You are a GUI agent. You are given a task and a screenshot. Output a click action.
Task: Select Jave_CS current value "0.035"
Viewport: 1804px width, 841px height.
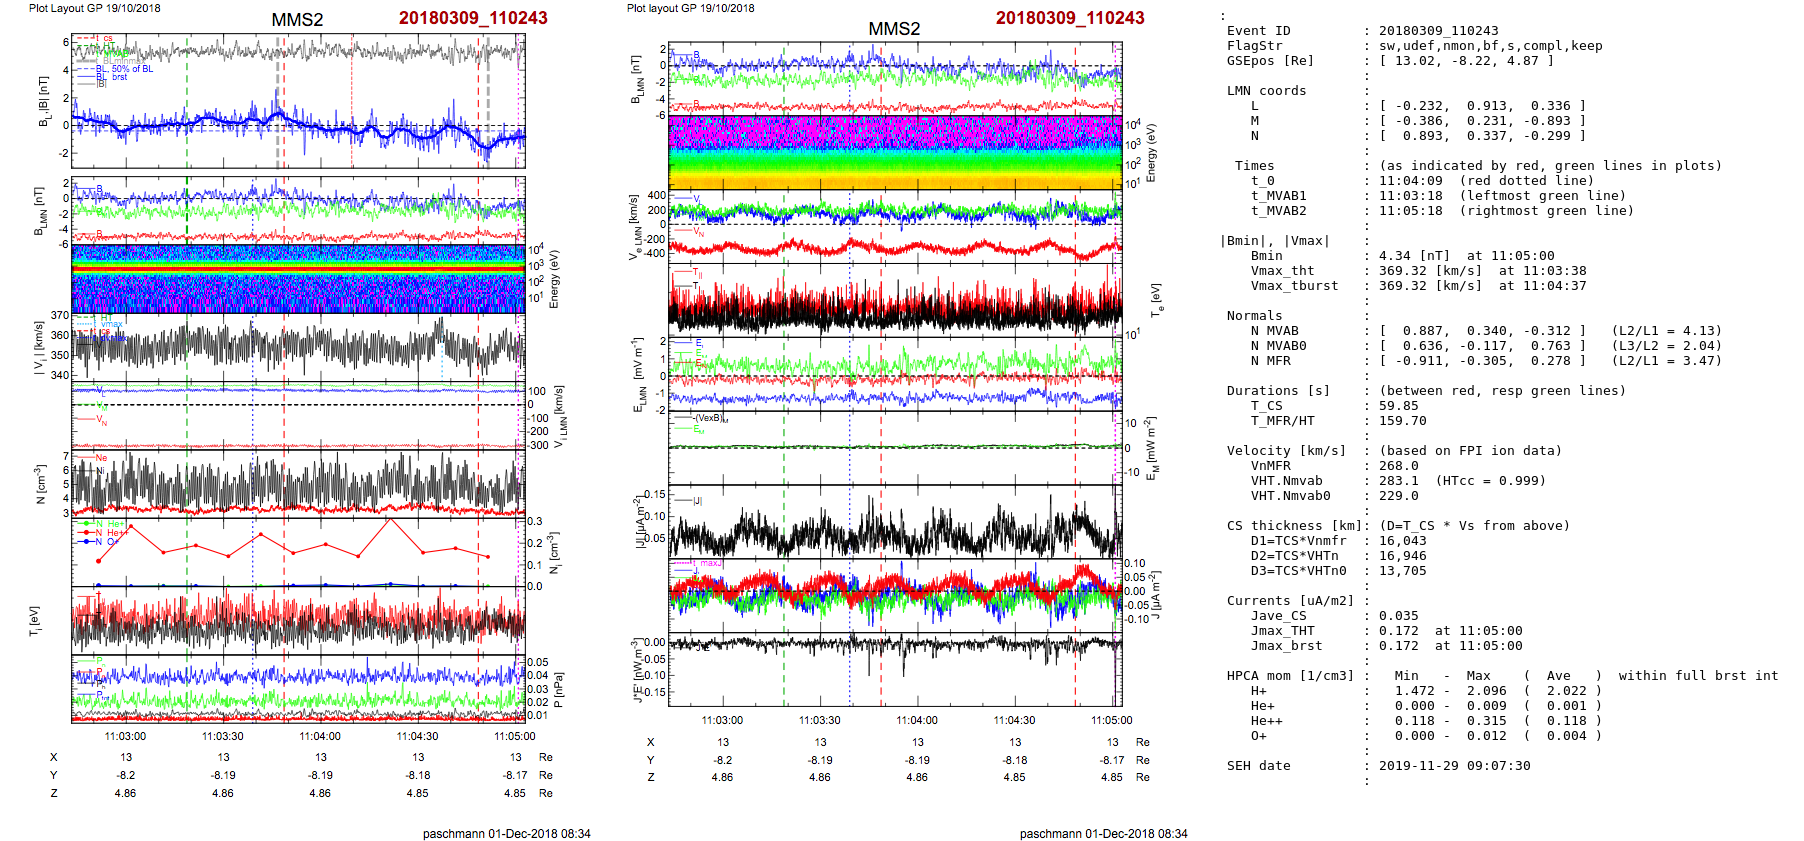1398,616
